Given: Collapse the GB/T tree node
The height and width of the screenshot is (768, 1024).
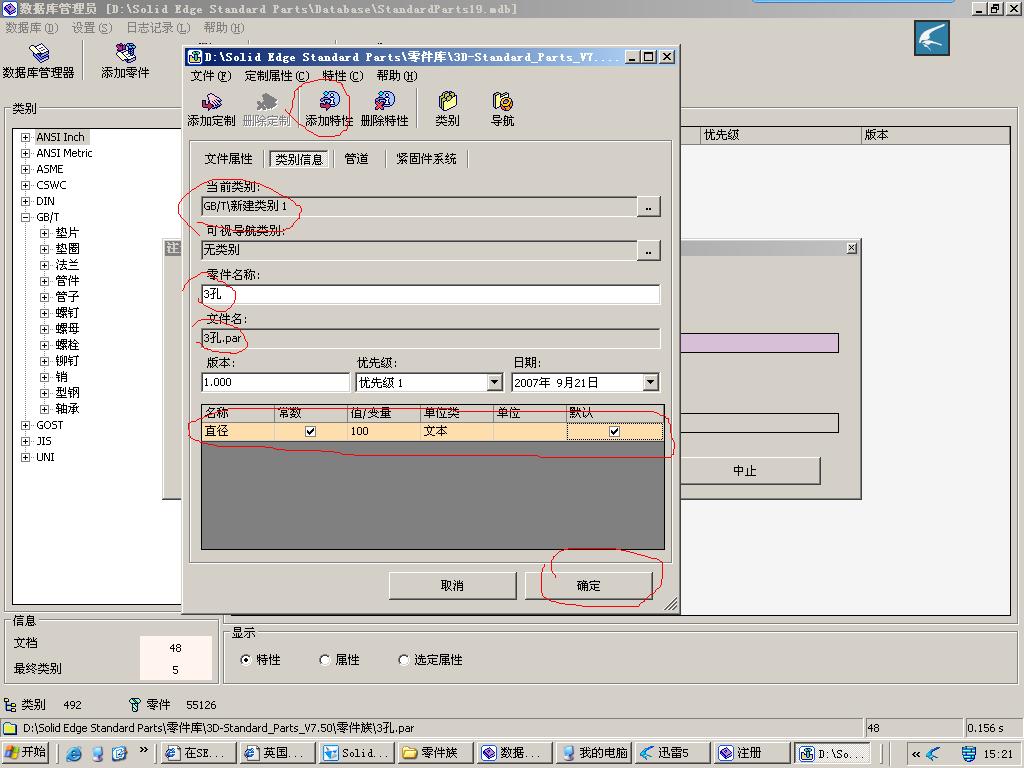Looking at the screenshot, I should point(25,217).
